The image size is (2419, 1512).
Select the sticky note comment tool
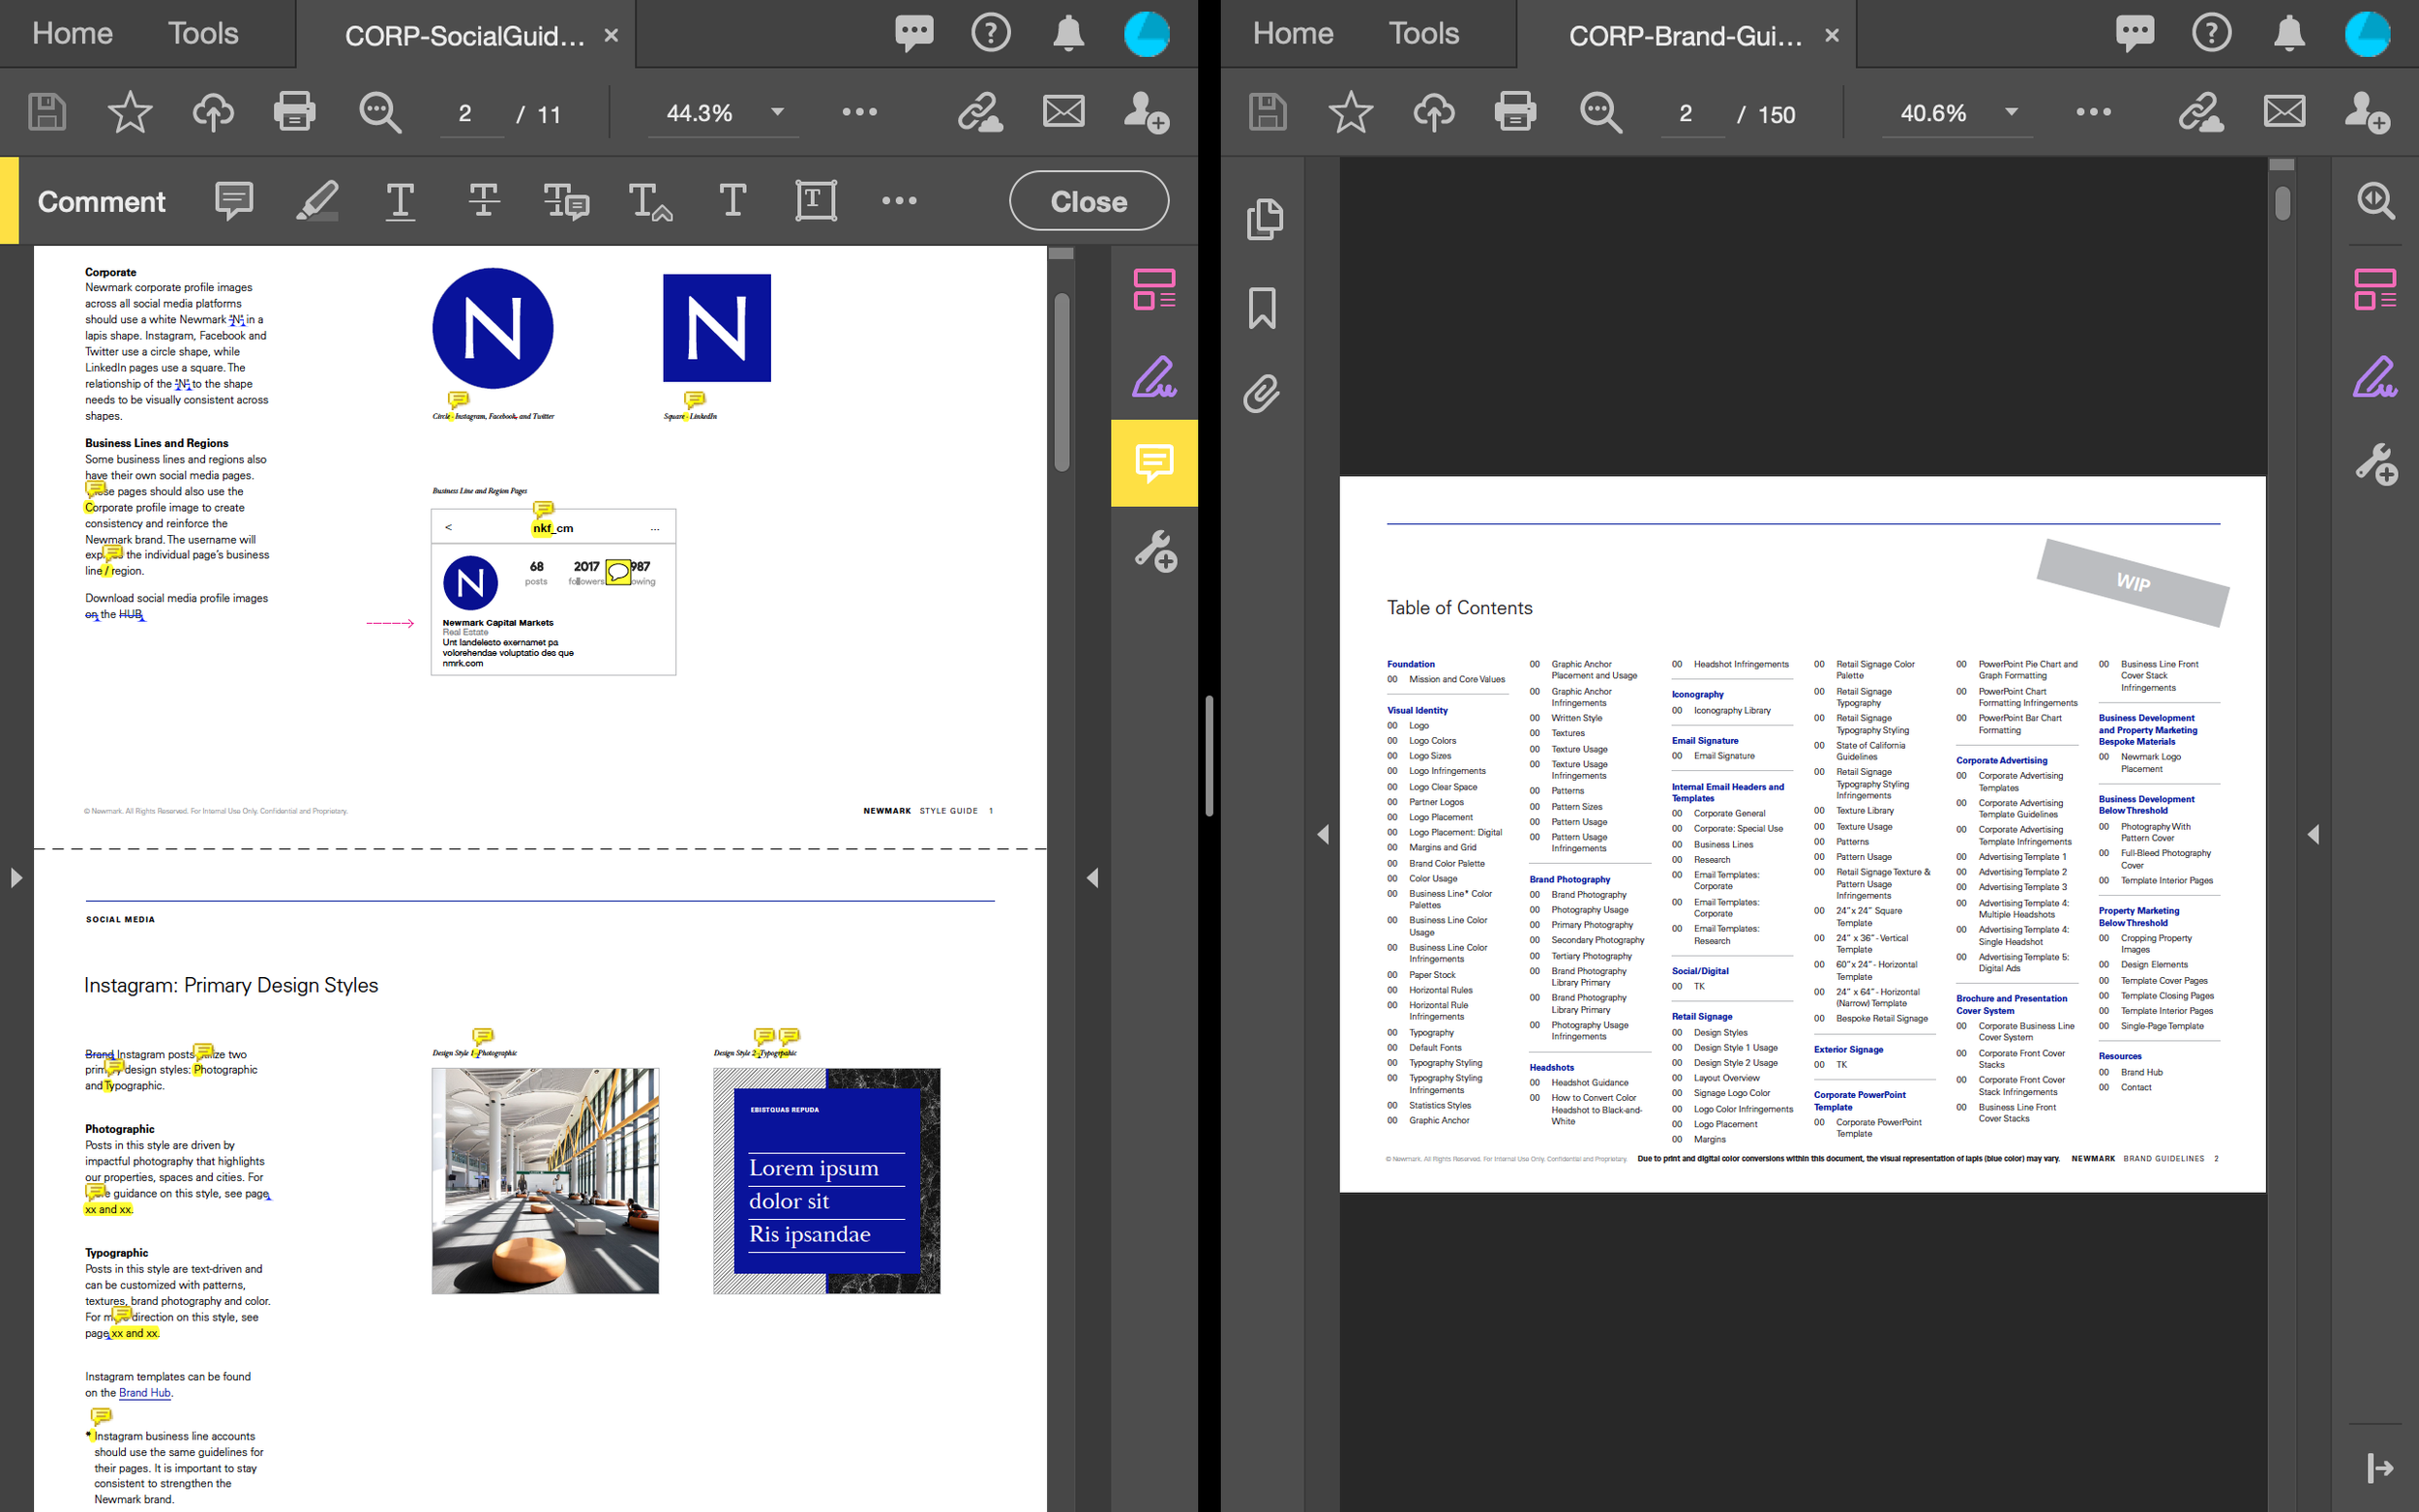coord(234,201)
